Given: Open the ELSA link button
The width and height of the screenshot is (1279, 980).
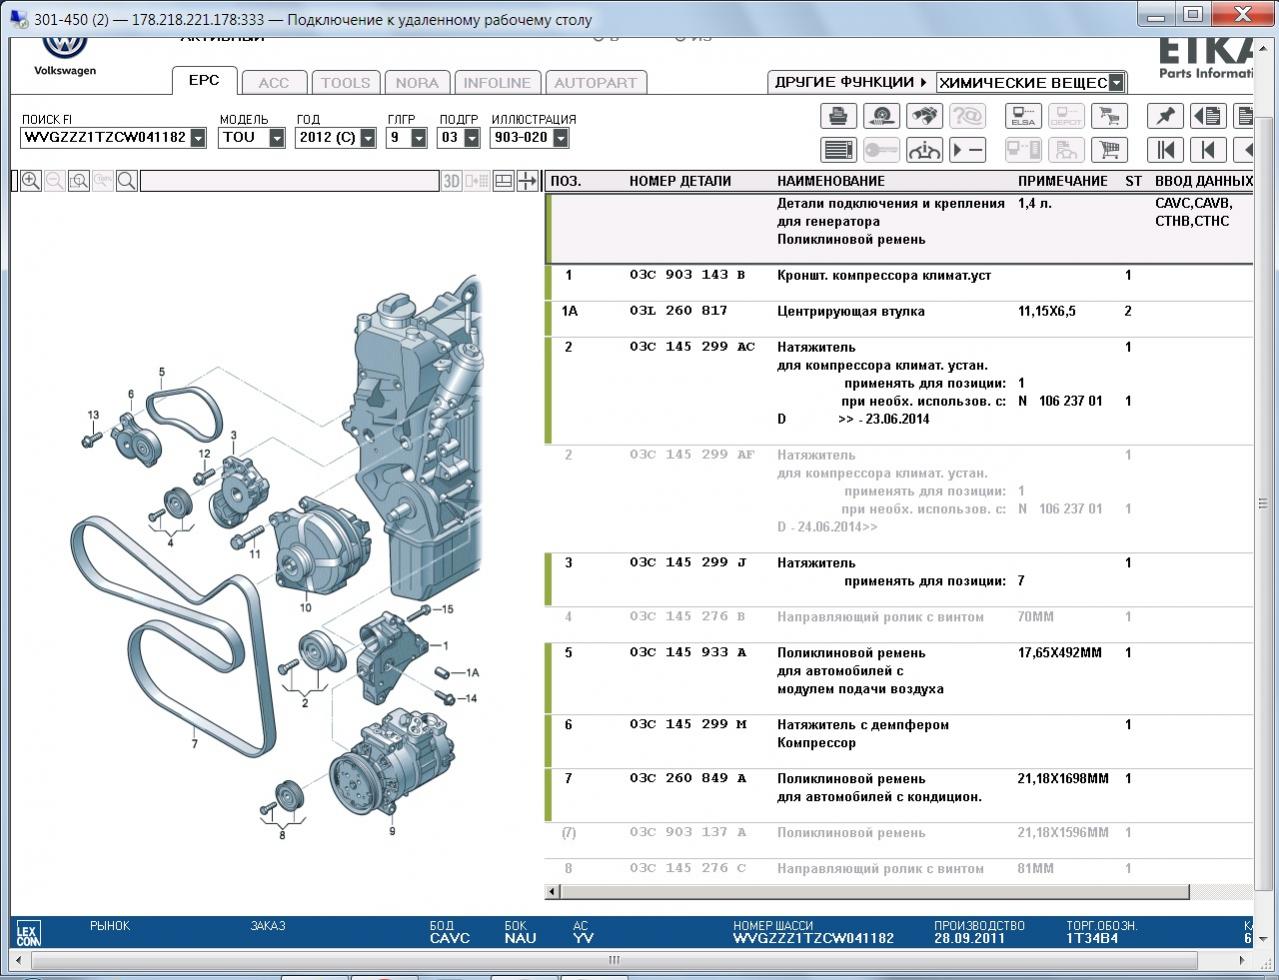Looking at the screenshot, I should 1023,116.
